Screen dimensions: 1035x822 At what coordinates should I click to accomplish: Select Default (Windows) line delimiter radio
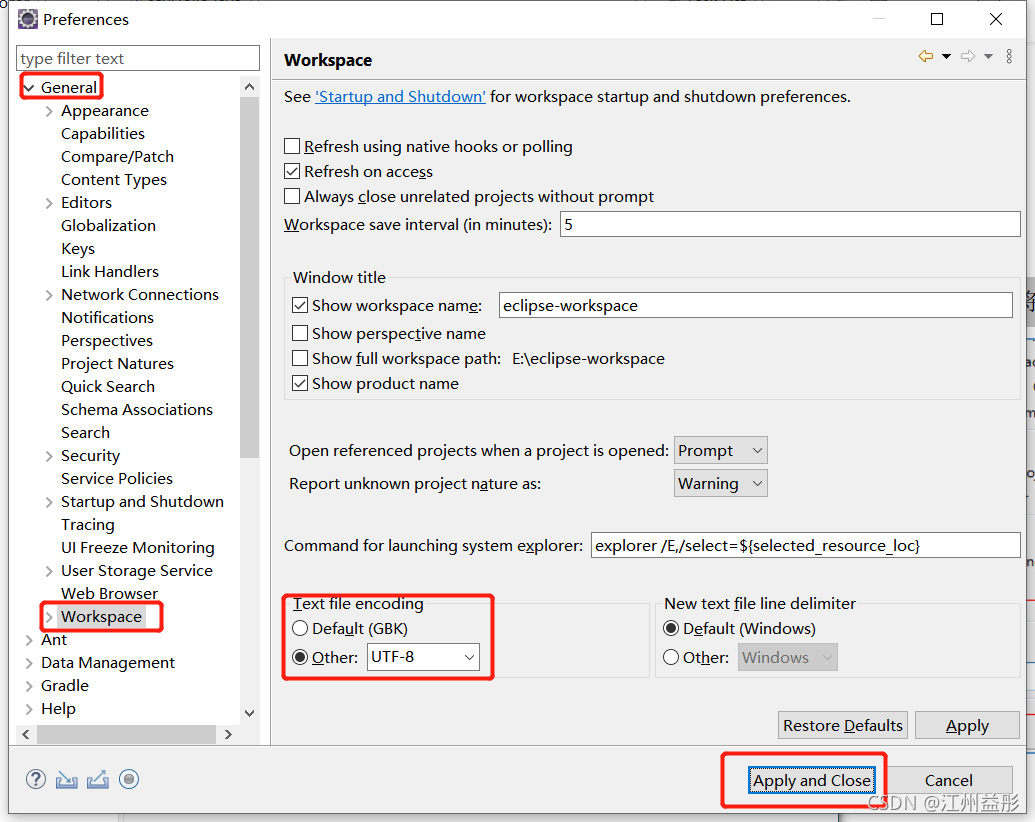point(671,628)
